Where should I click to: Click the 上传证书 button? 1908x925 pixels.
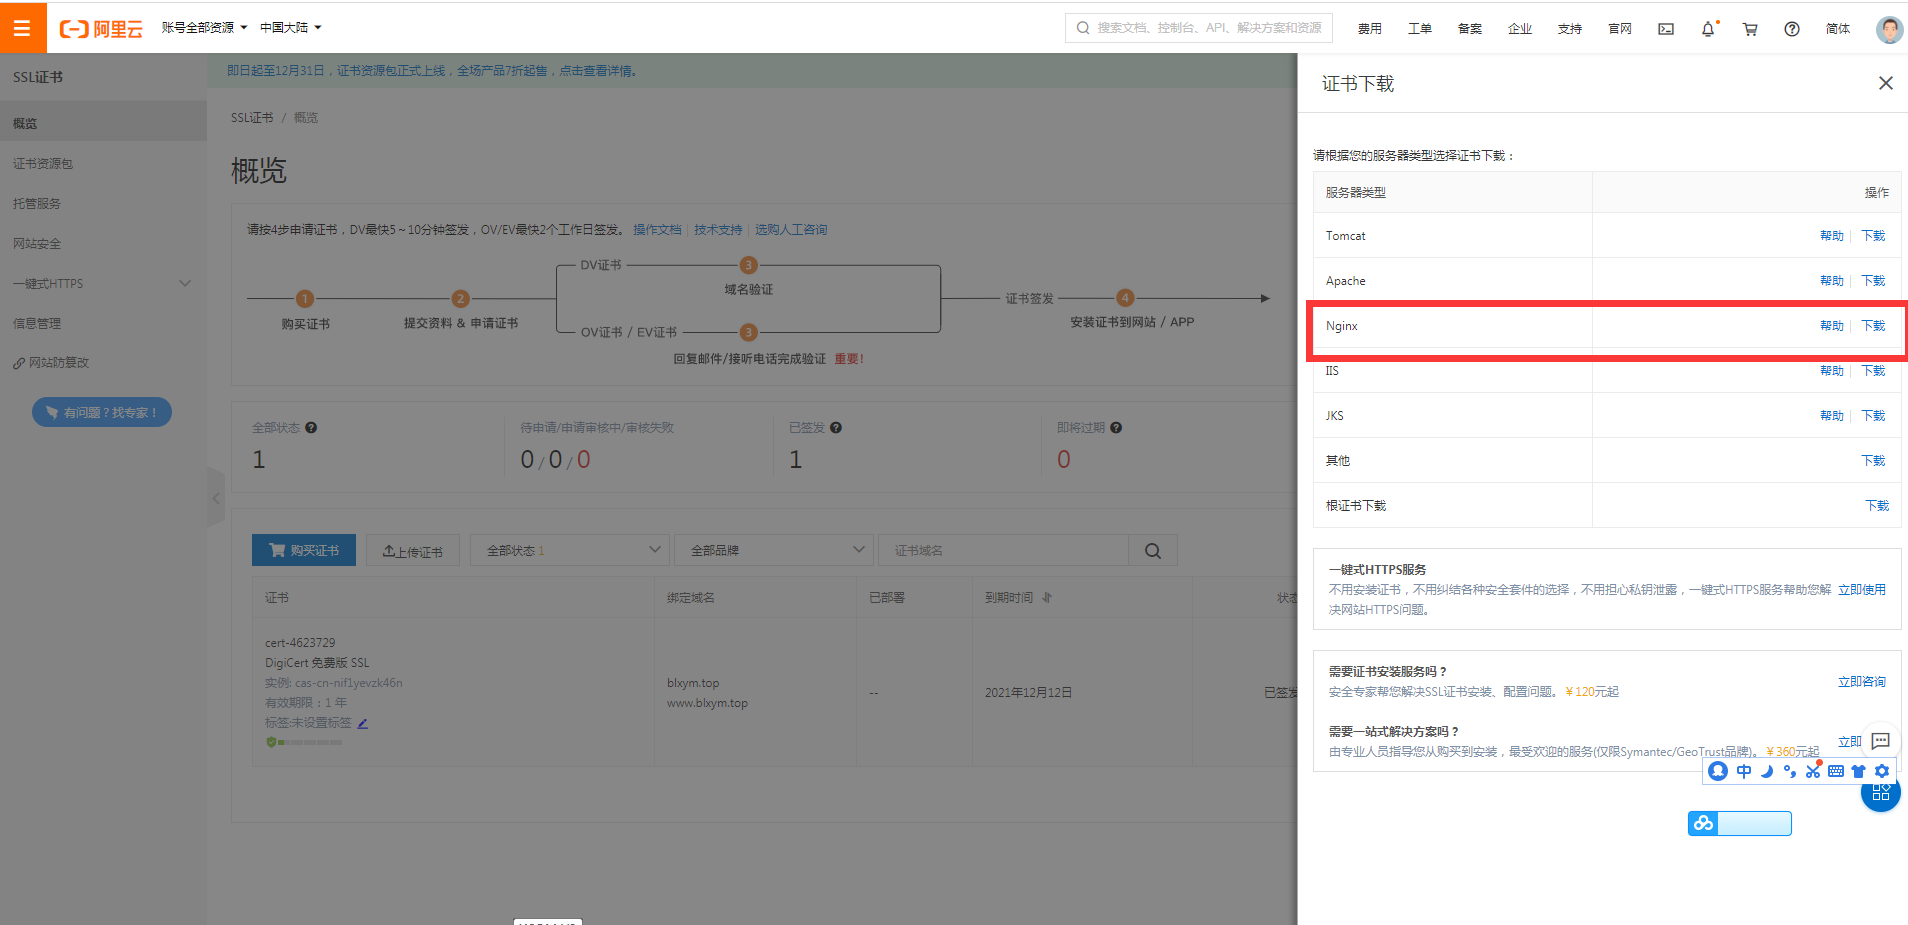[413, 551]
